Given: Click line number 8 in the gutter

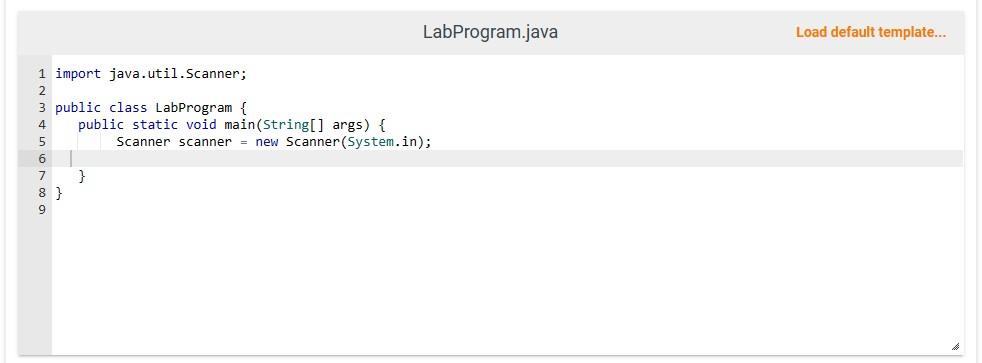Looking at the screenshot, I should pyautogui.click(x=42, y=193).
